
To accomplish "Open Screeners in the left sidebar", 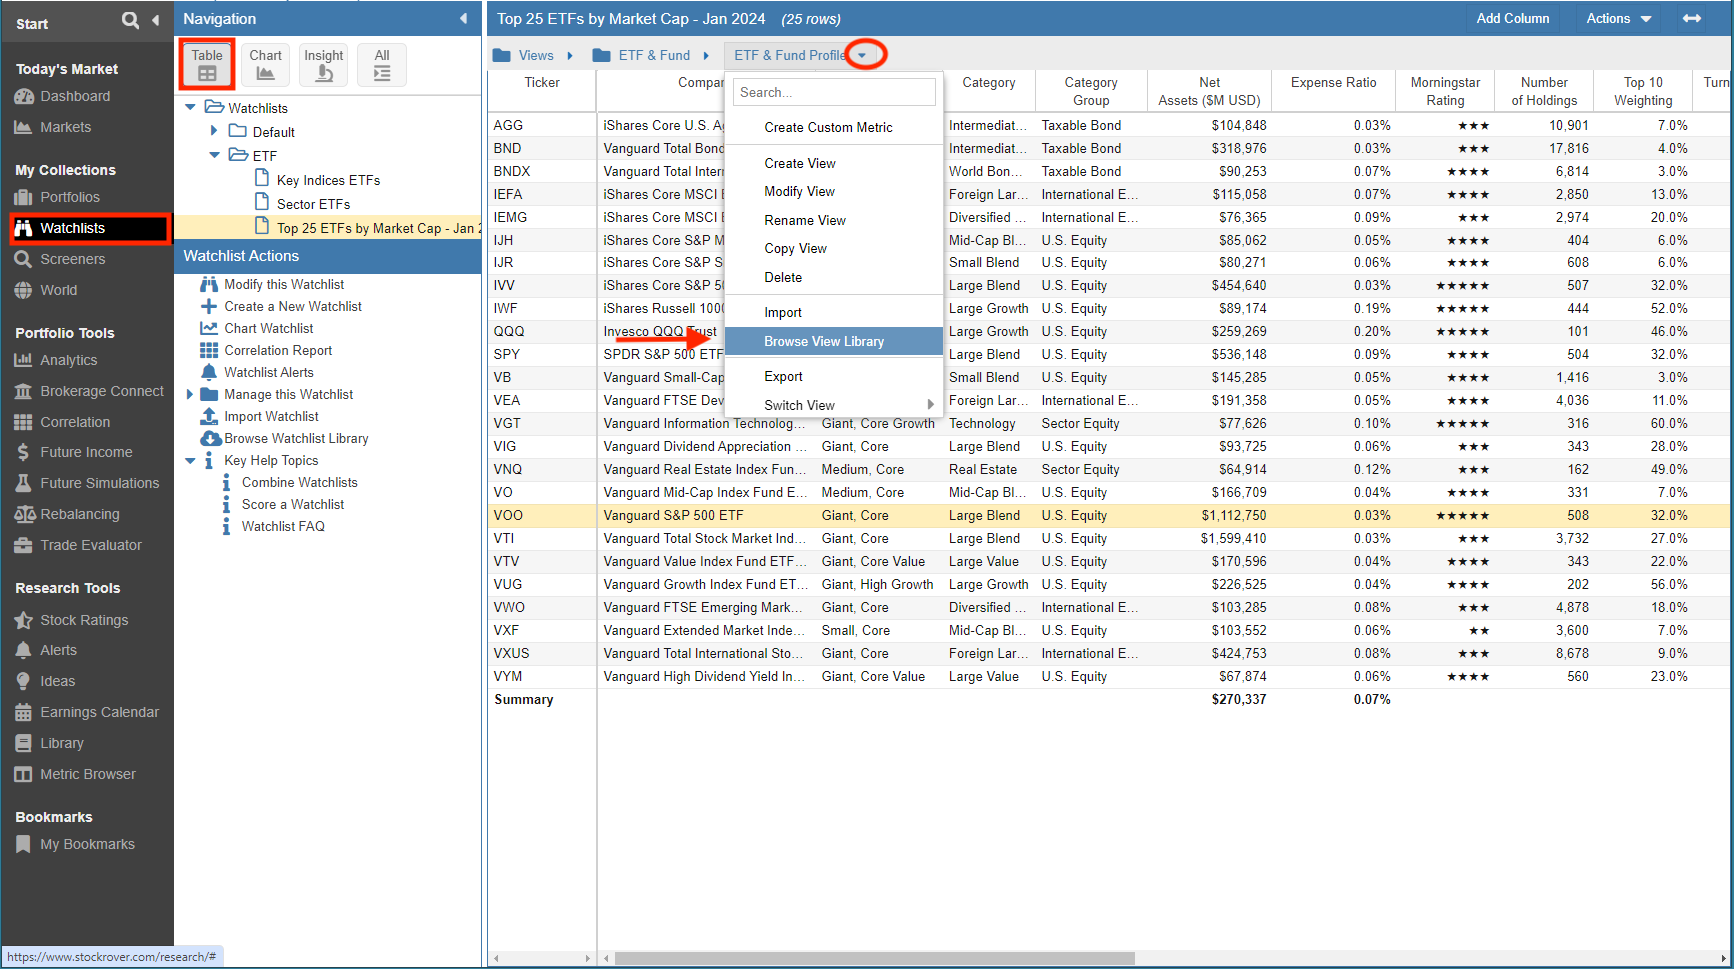I will pos(72,259).
